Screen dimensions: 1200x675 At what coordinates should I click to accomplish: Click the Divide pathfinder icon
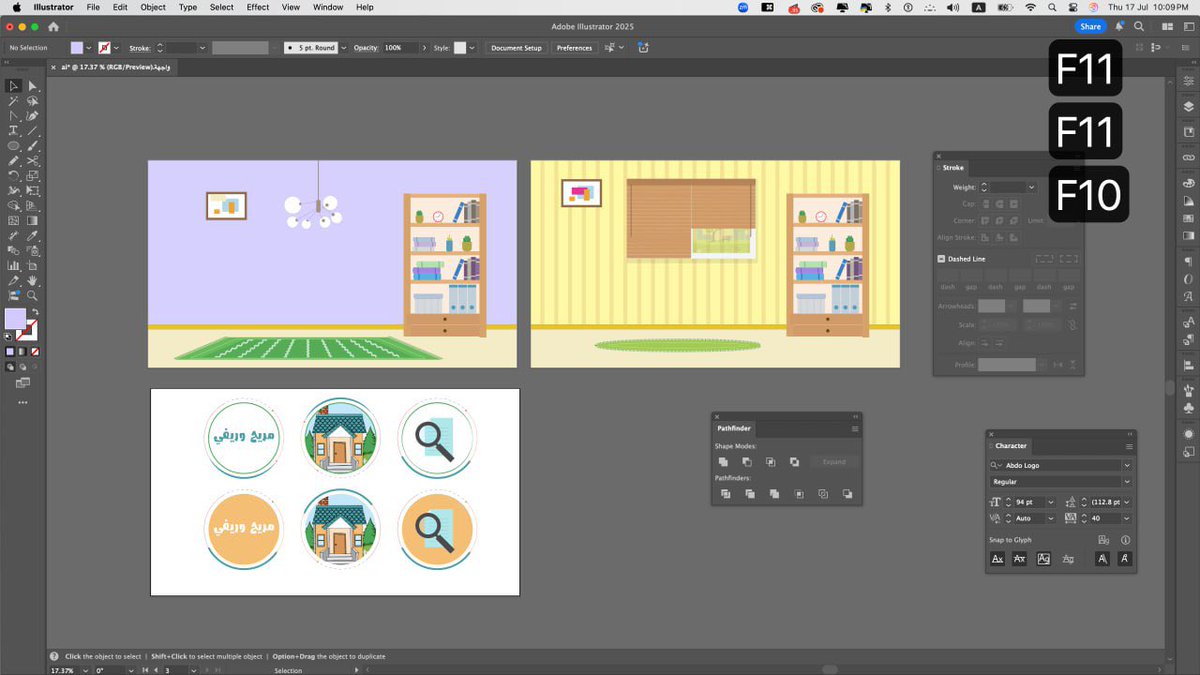[725, 494]
